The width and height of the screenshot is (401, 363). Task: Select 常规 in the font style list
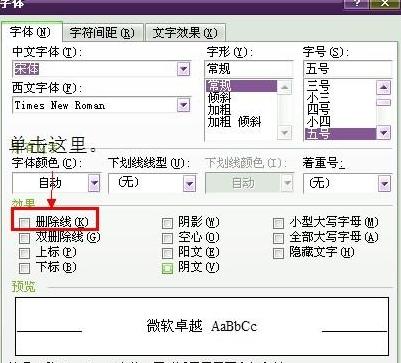coord(242,86)
